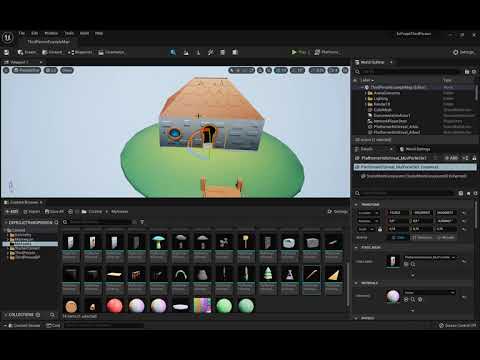The image size is (480, 360).
Task: Click the Unreal Engine logo icon
Action: point(7,37)
